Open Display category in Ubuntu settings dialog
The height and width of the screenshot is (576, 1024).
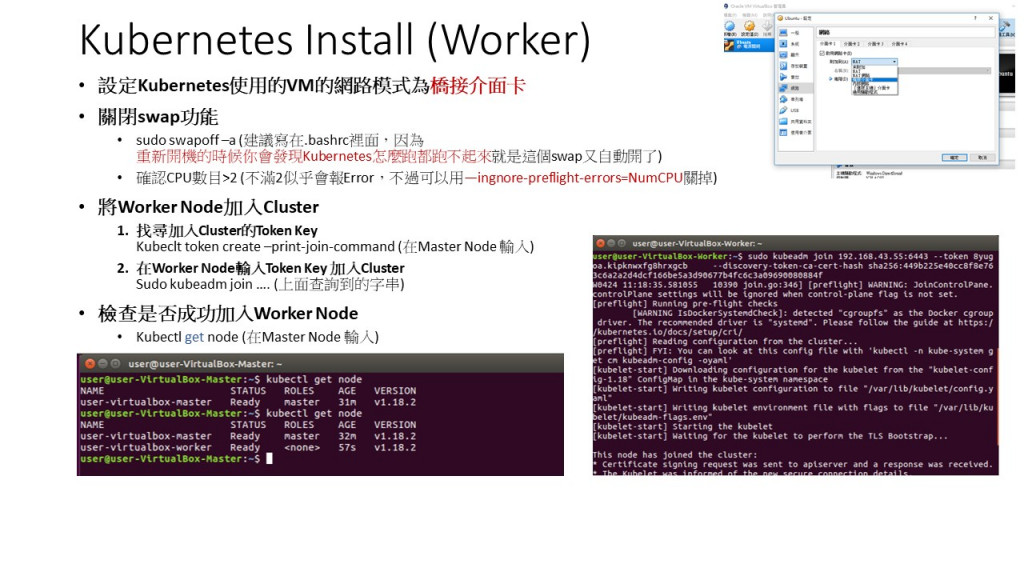795,55
